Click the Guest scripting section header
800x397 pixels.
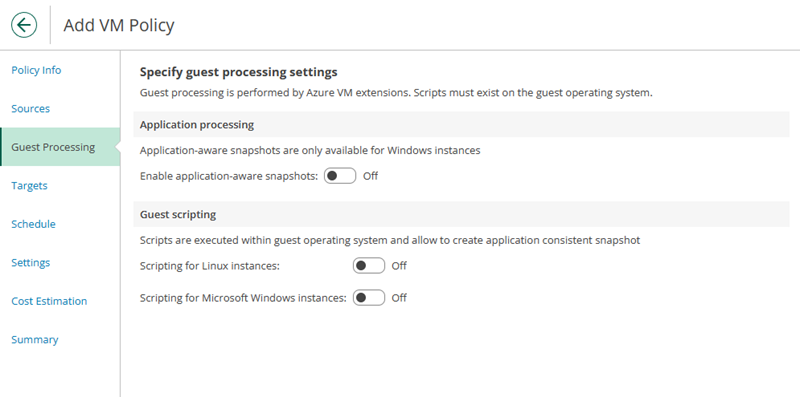pos(461,214)
